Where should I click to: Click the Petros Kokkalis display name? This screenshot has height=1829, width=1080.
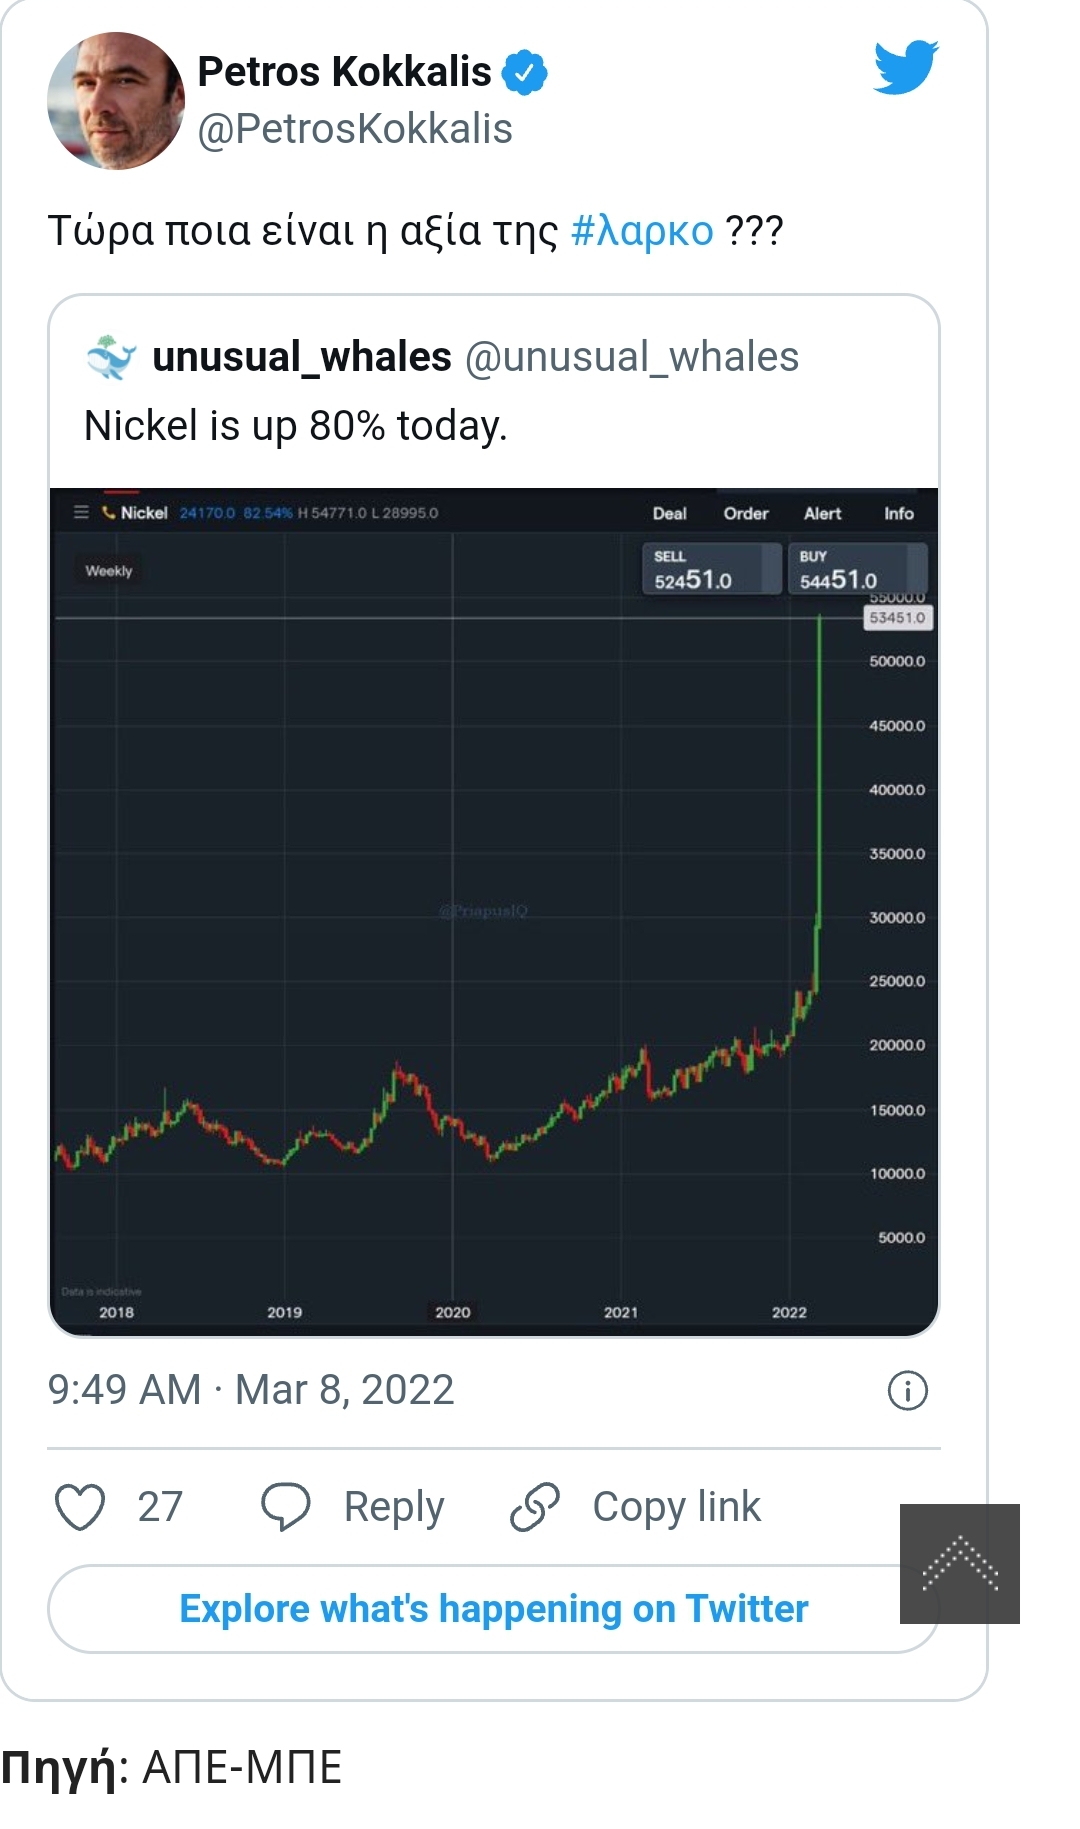[x=344, y=72]
